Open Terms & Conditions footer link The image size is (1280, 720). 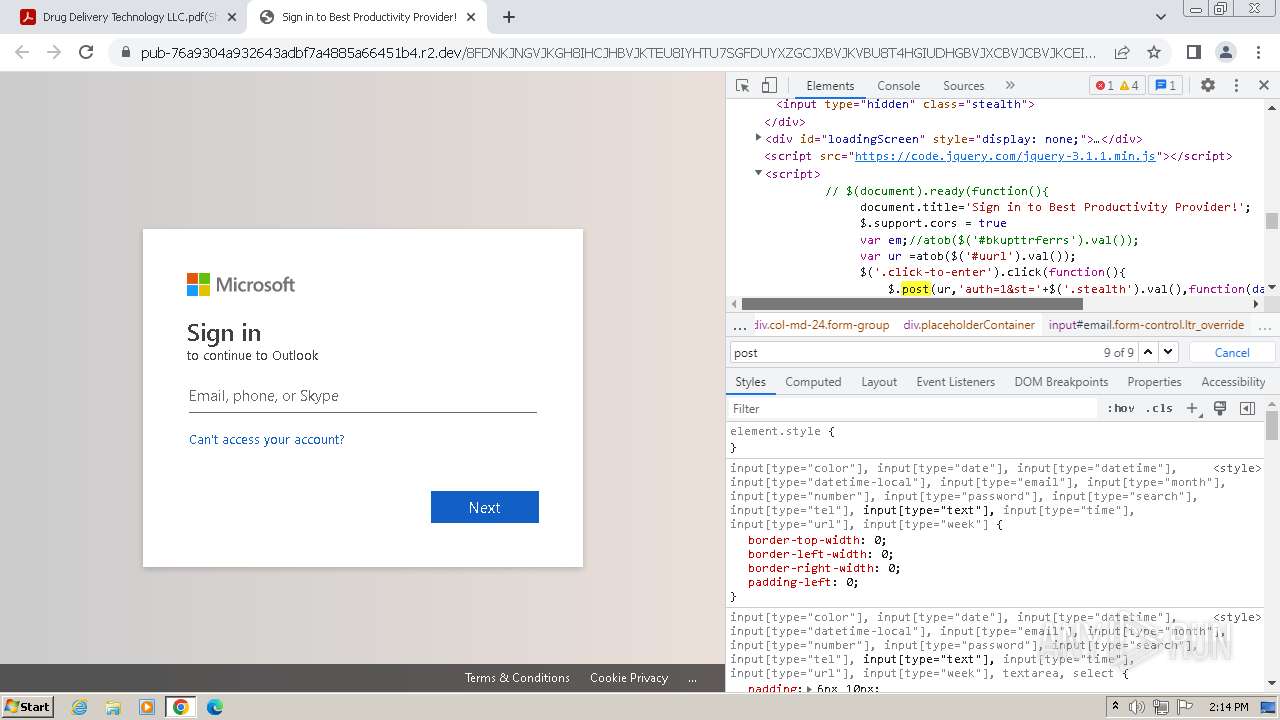(517, 677)
